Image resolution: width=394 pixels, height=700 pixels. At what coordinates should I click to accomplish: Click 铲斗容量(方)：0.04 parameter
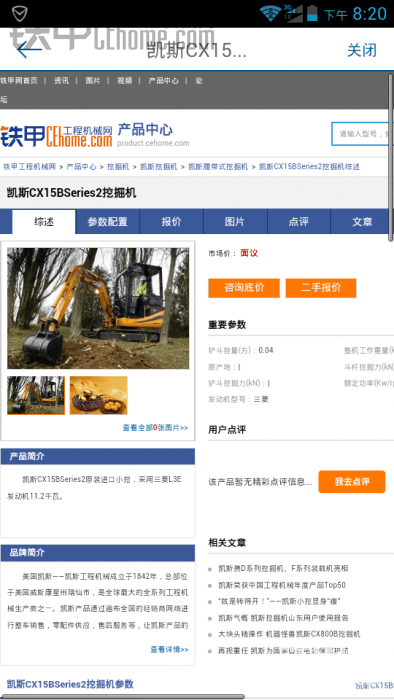pos(241,350)
